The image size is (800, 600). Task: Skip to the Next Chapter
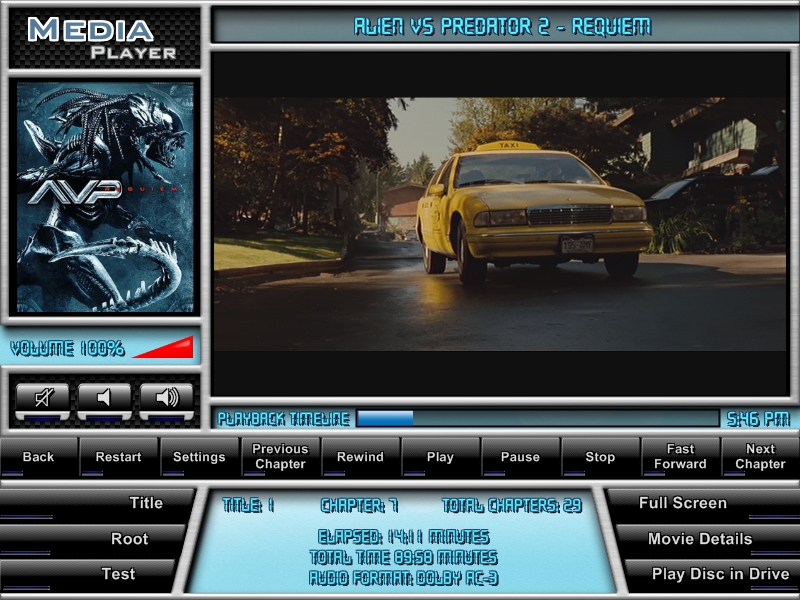pyautogui.click(x=760, y=457)
